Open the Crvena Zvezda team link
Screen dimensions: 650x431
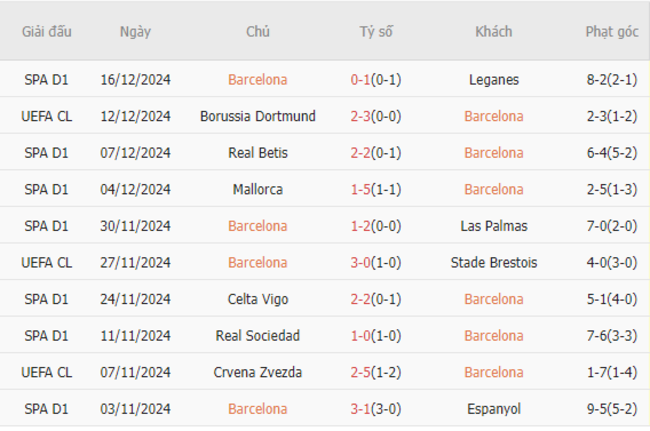pyautogui.click(x=257, y=372)
